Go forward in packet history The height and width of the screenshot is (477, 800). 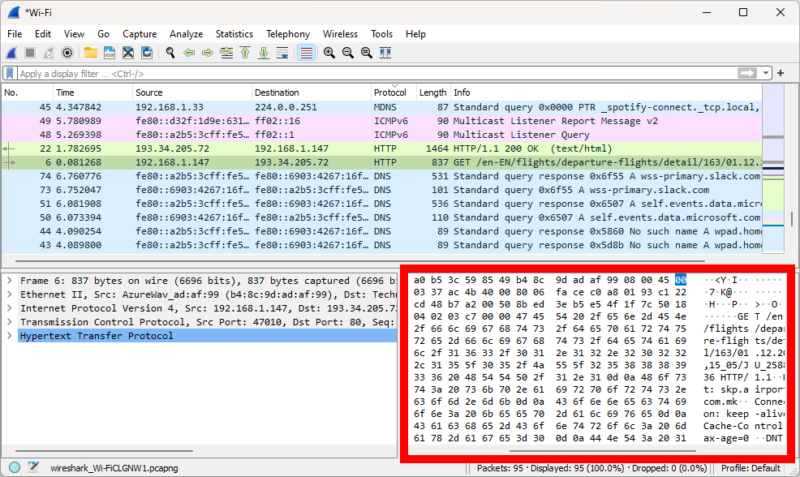(208, 53)
